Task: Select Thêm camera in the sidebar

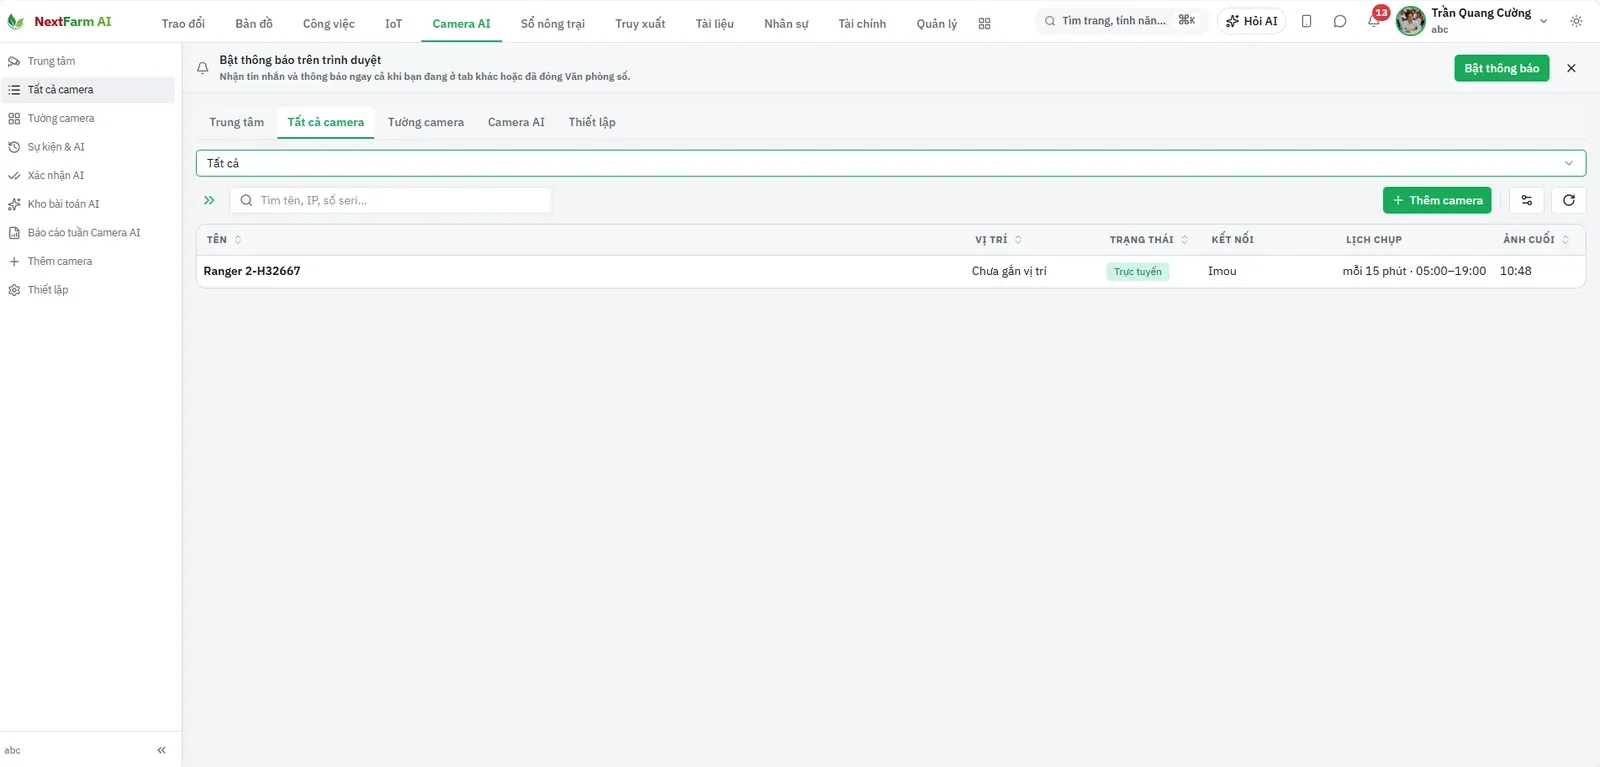Action: coord(88,261)
